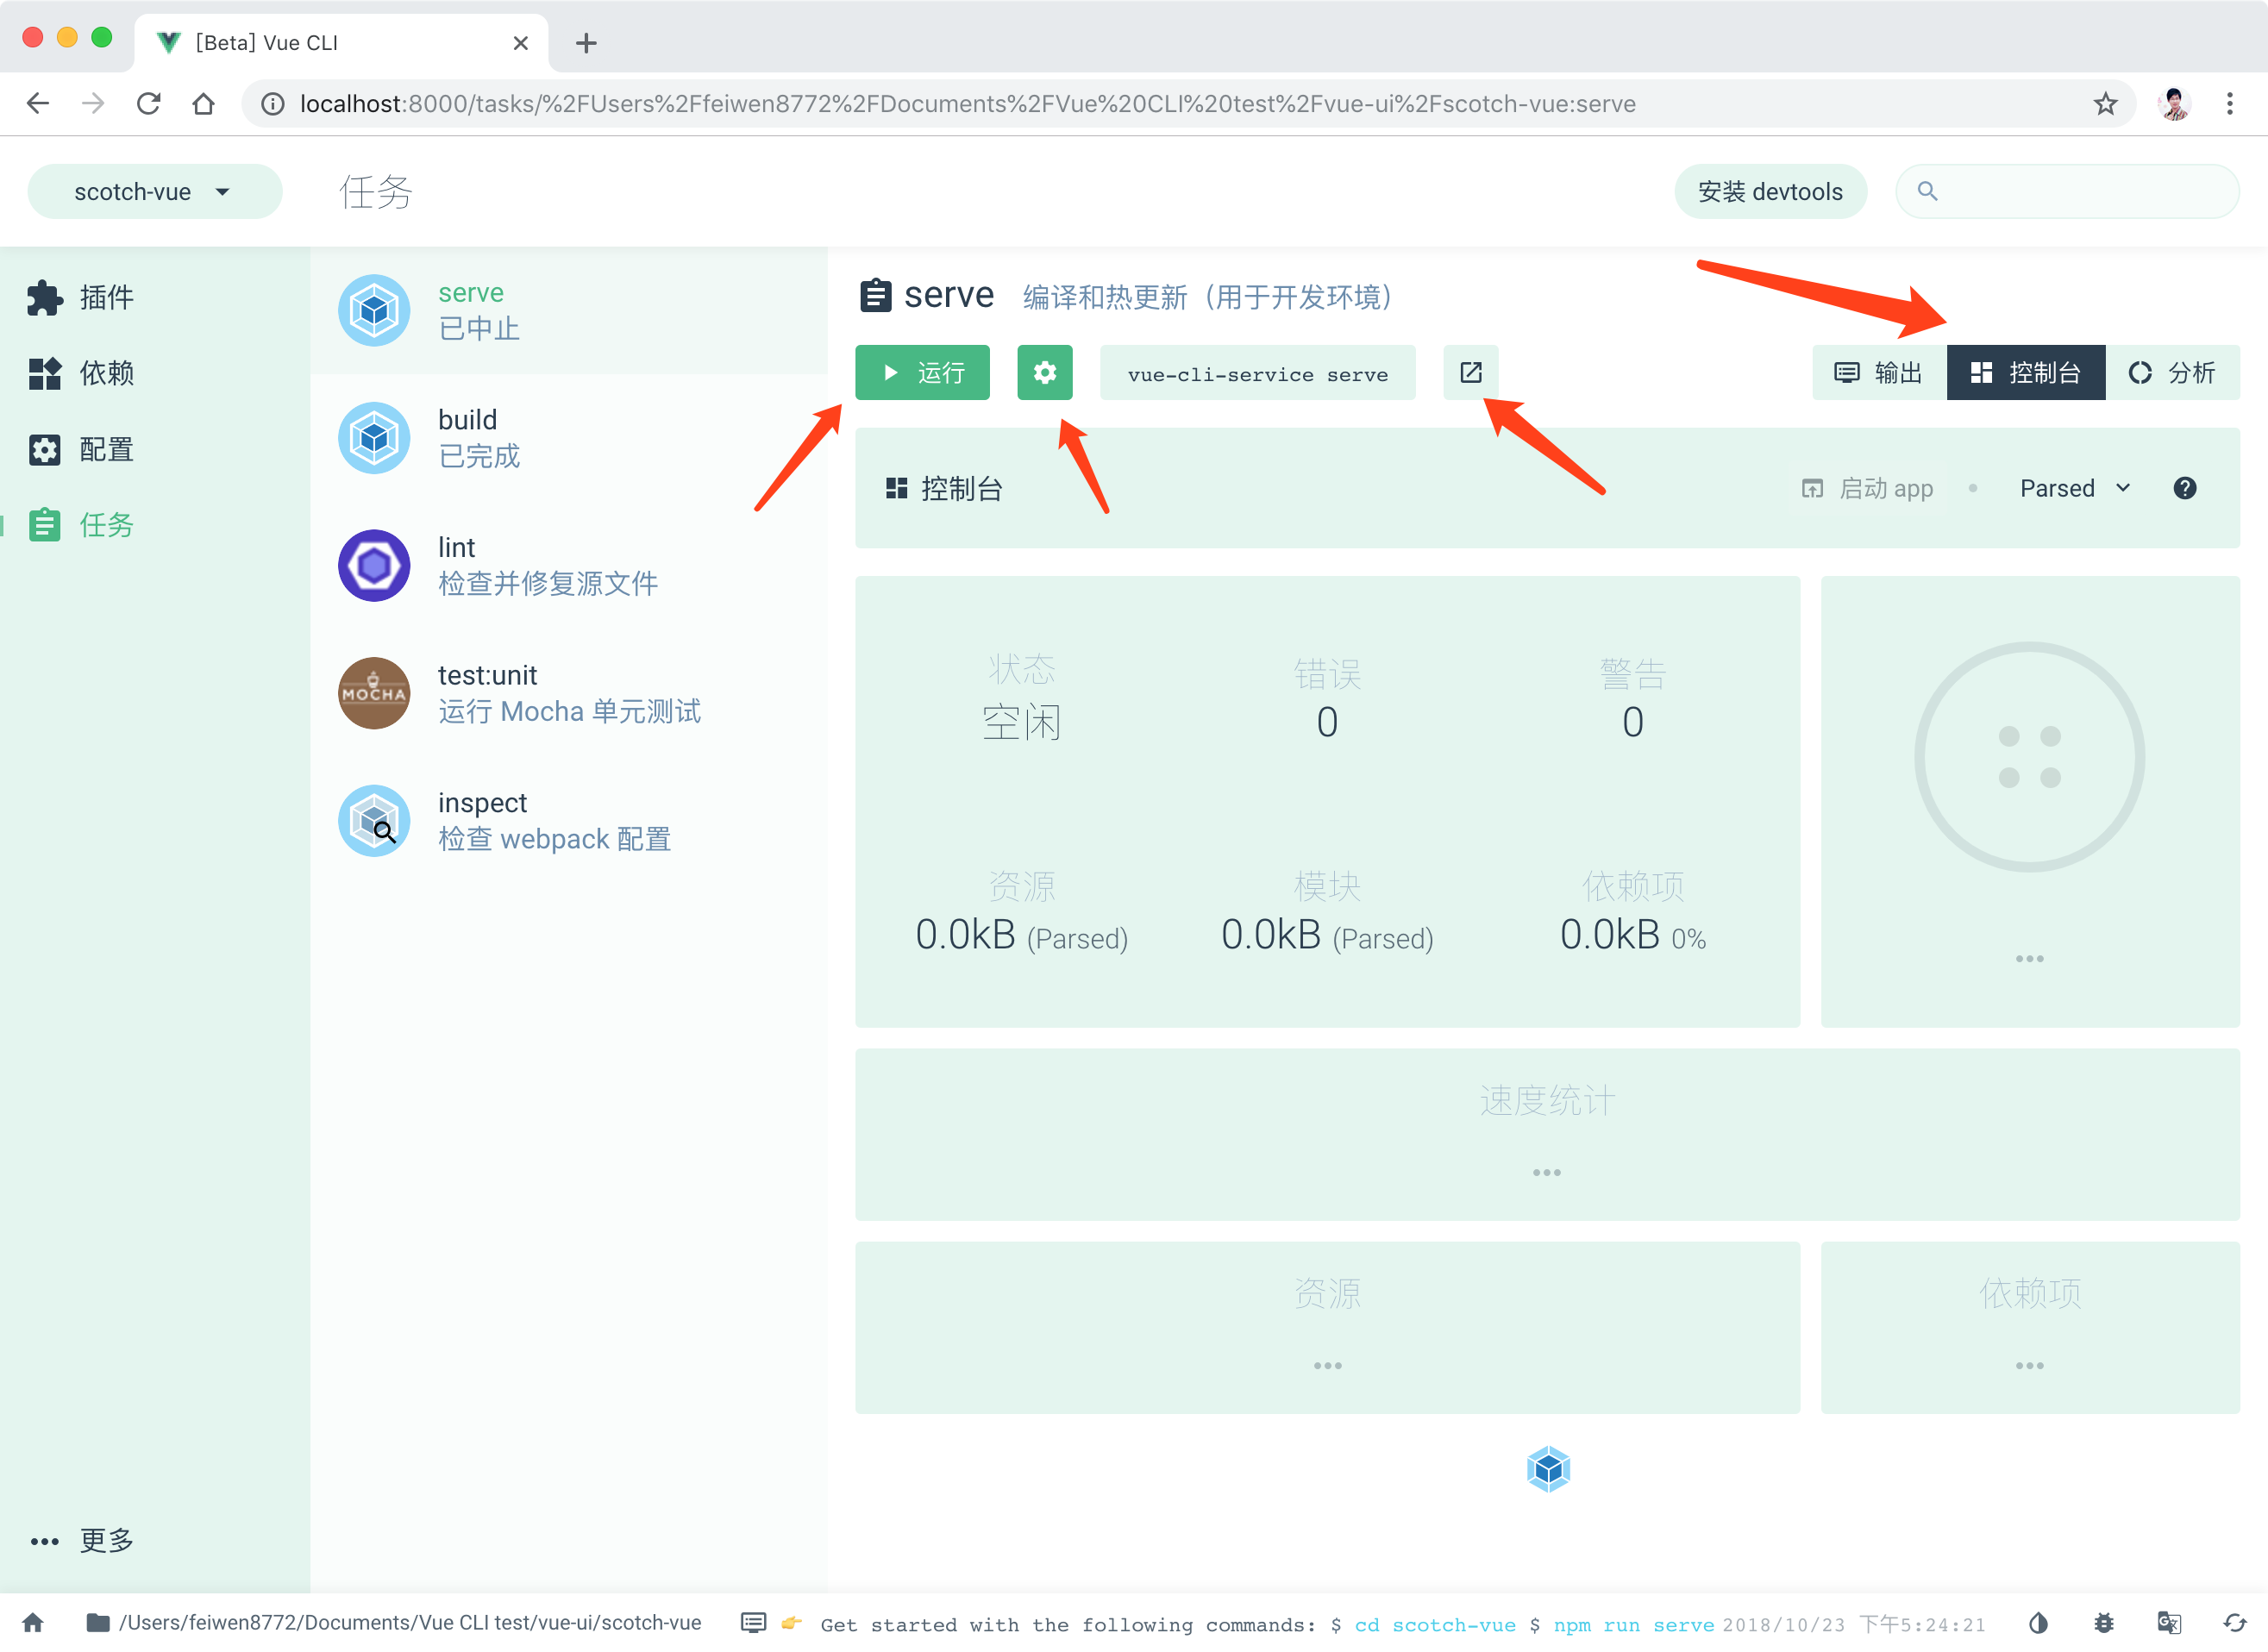Click the site info icon in address bar
2268x1652 pixels.
[x=272, y=103]
